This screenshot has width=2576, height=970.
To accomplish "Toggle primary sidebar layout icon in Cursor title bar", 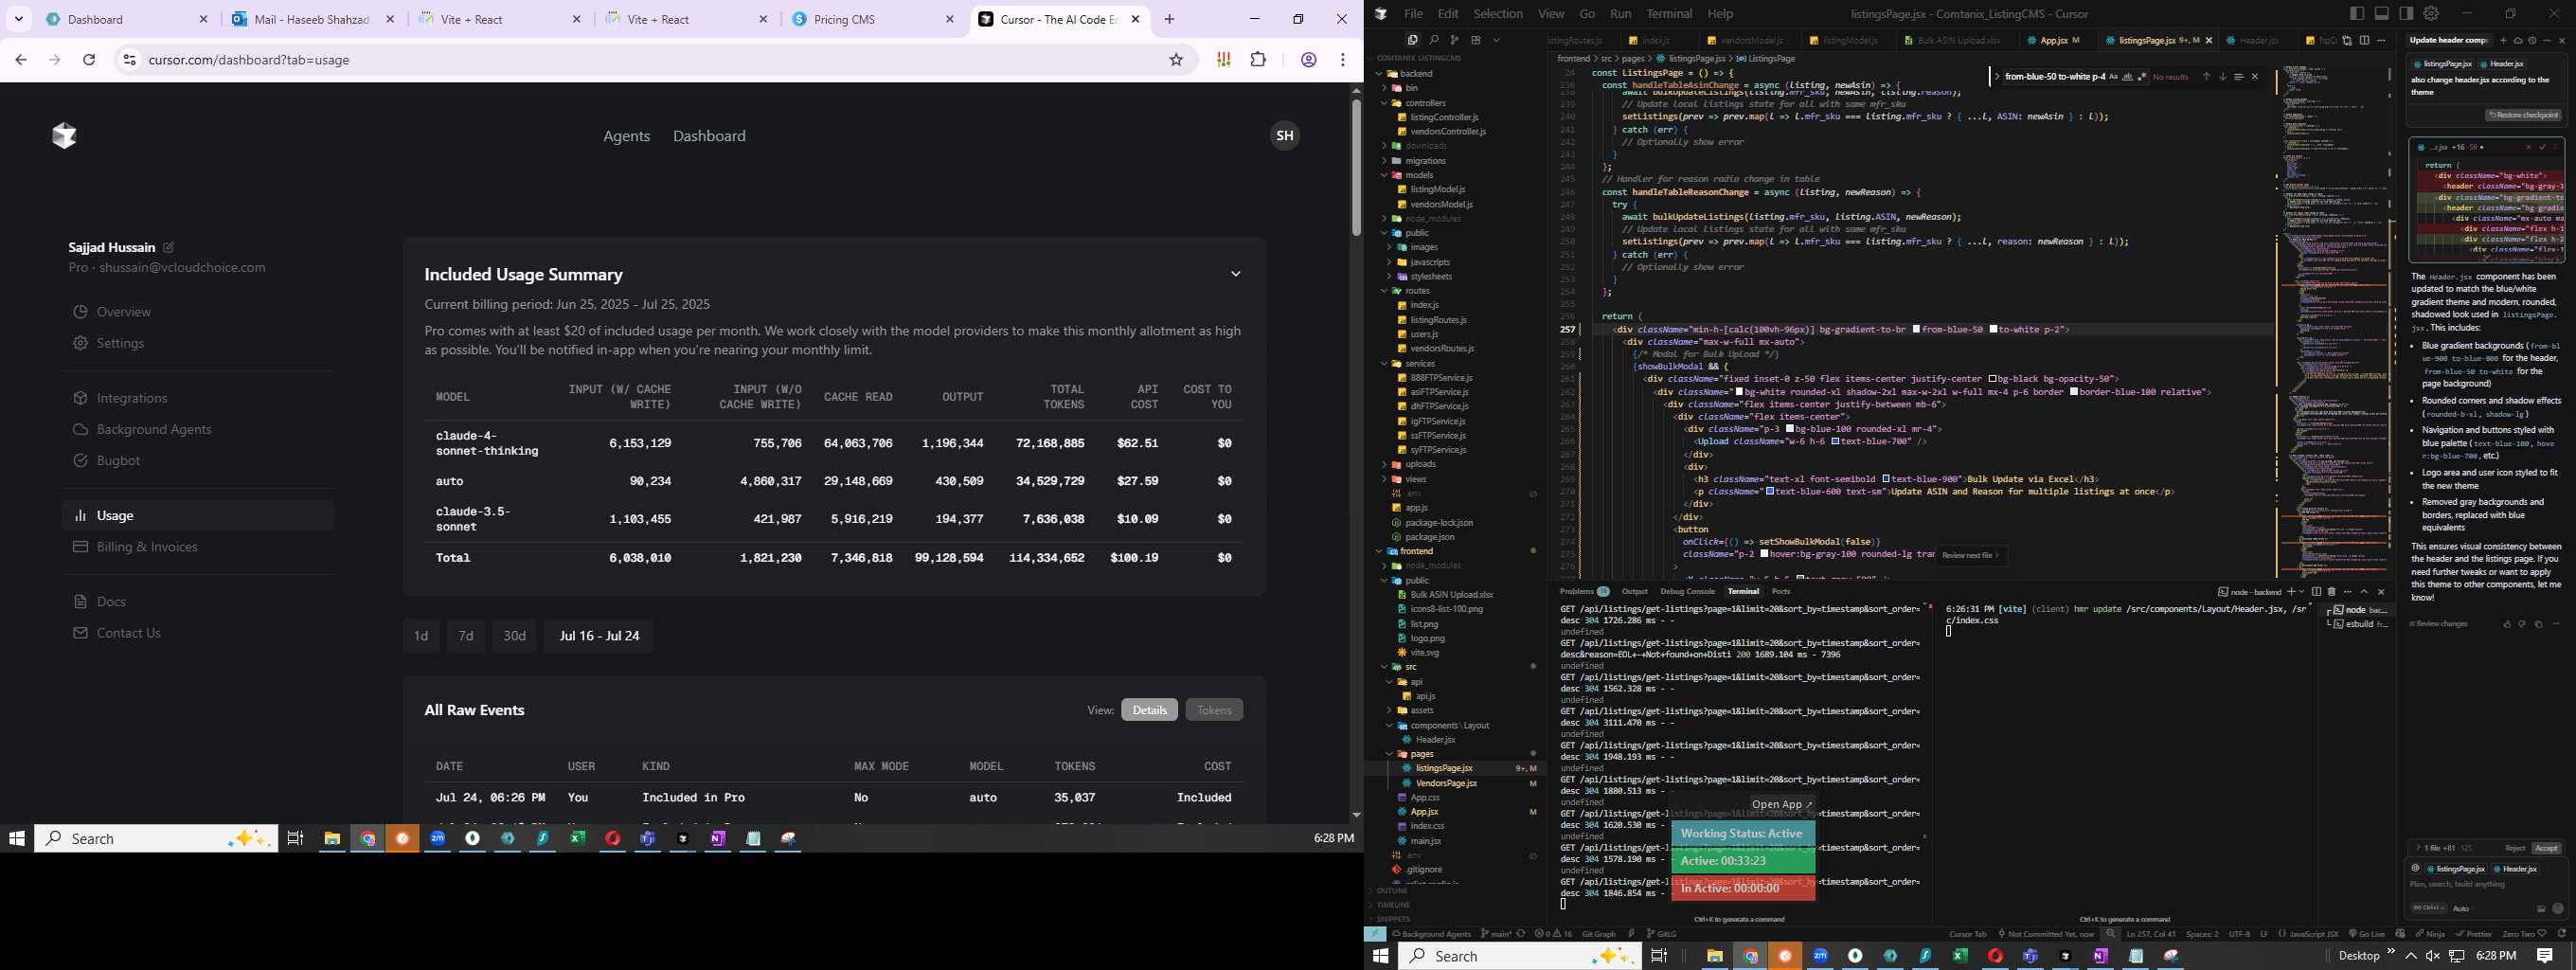I will click(x=2357, y=13).
